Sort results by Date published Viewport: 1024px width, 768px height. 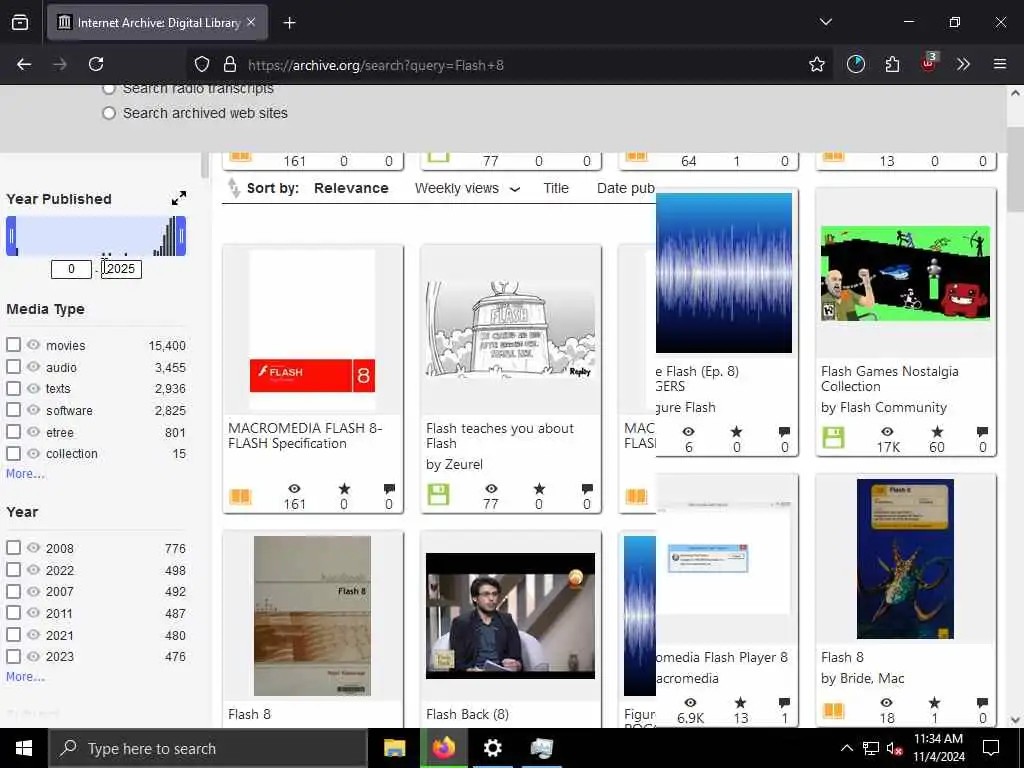626,188
